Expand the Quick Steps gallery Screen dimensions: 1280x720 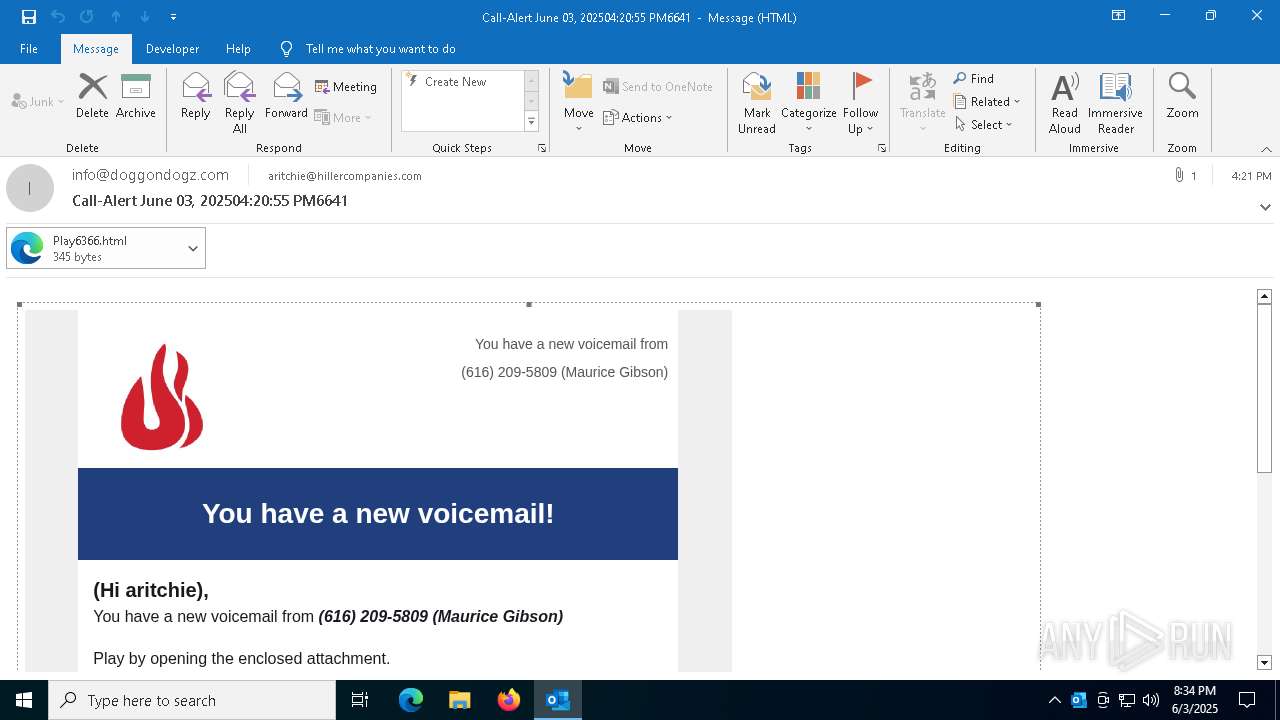[531, 122]
